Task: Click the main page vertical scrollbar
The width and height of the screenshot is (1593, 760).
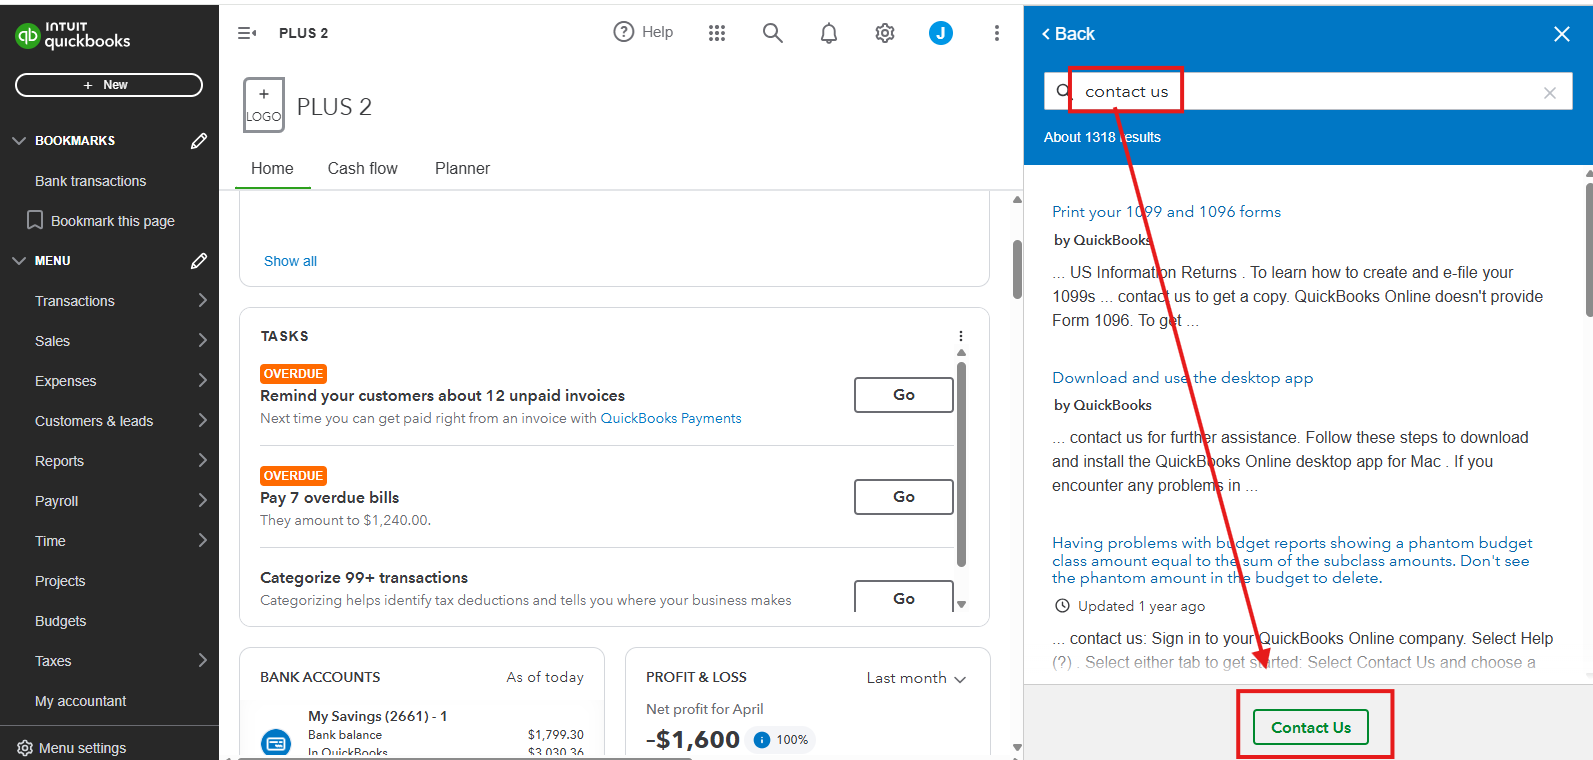Action: (1017, 270)
